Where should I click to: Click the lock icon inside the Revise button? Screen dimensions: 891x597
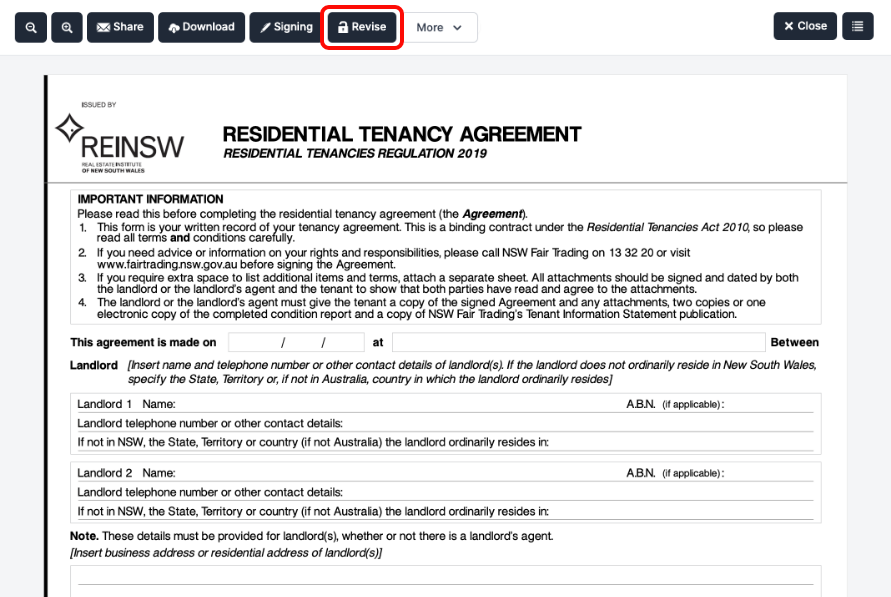click(x=342, y=27)
